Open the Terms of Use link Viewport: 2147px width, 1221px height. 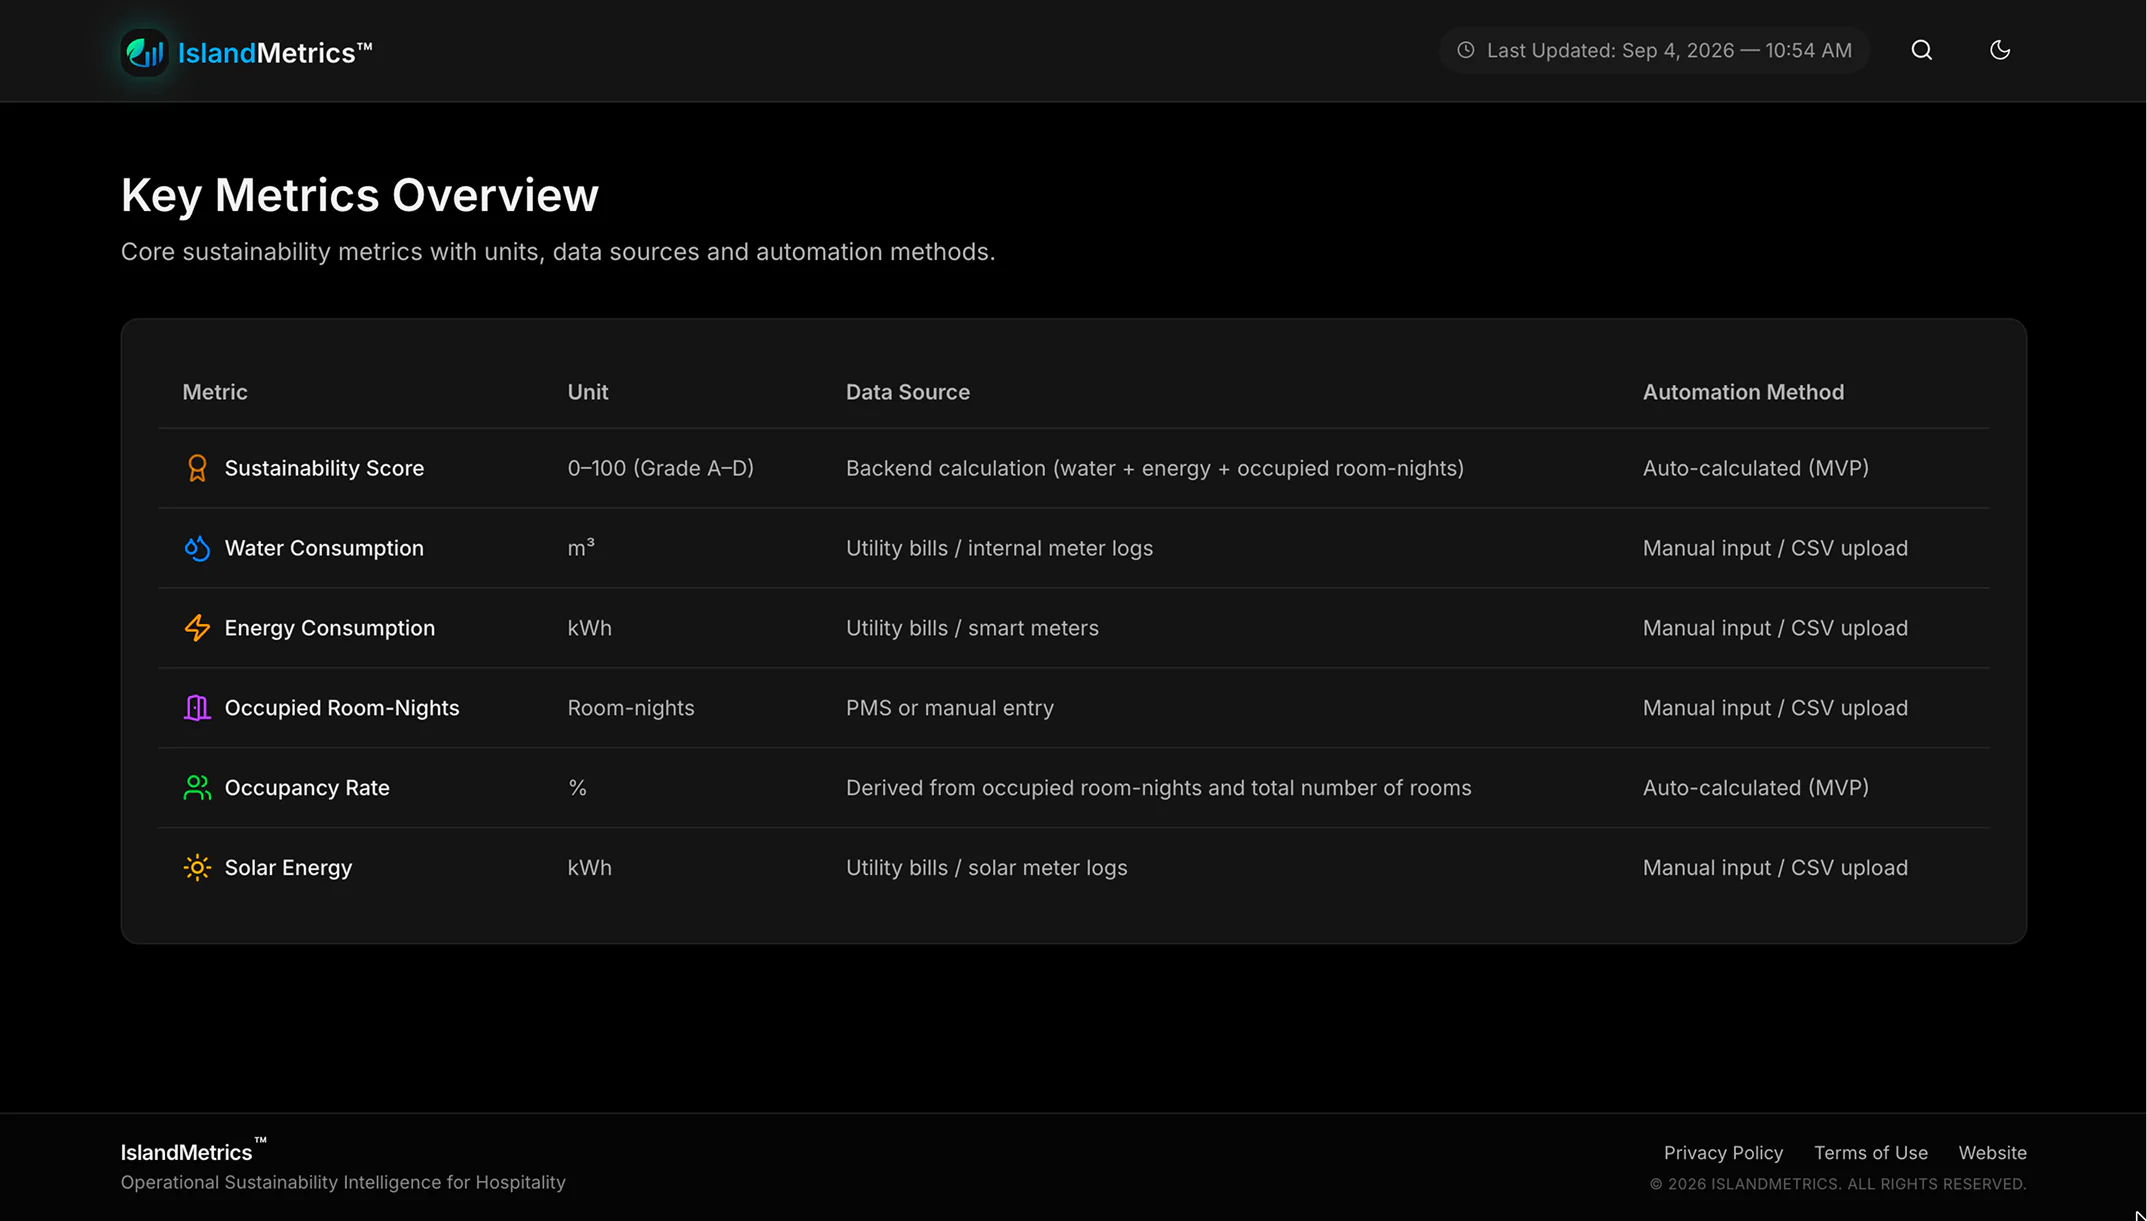tap(1870, 1153)
